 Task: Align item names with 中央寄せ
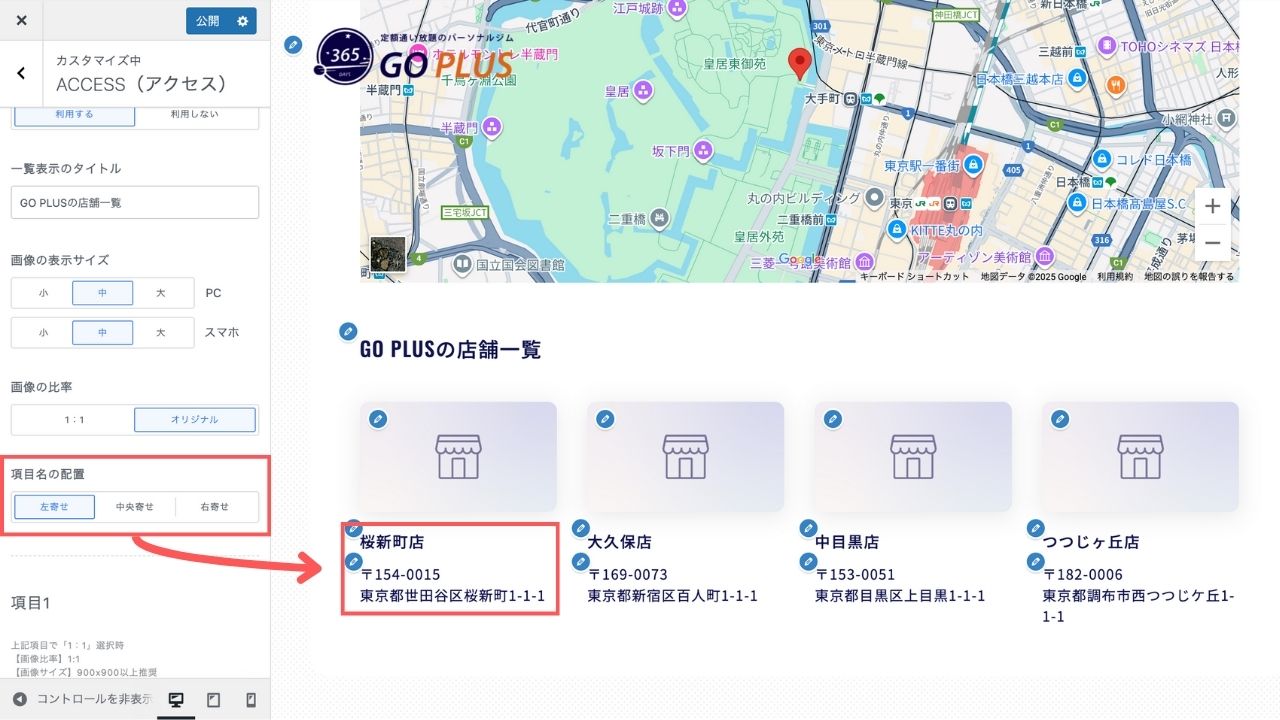click(x=135, y=507)
